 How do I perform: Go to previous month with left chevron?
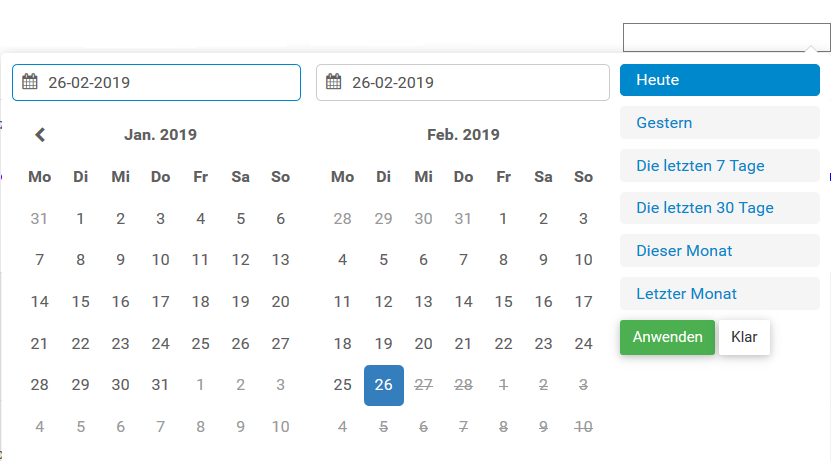tap(40, 134)
